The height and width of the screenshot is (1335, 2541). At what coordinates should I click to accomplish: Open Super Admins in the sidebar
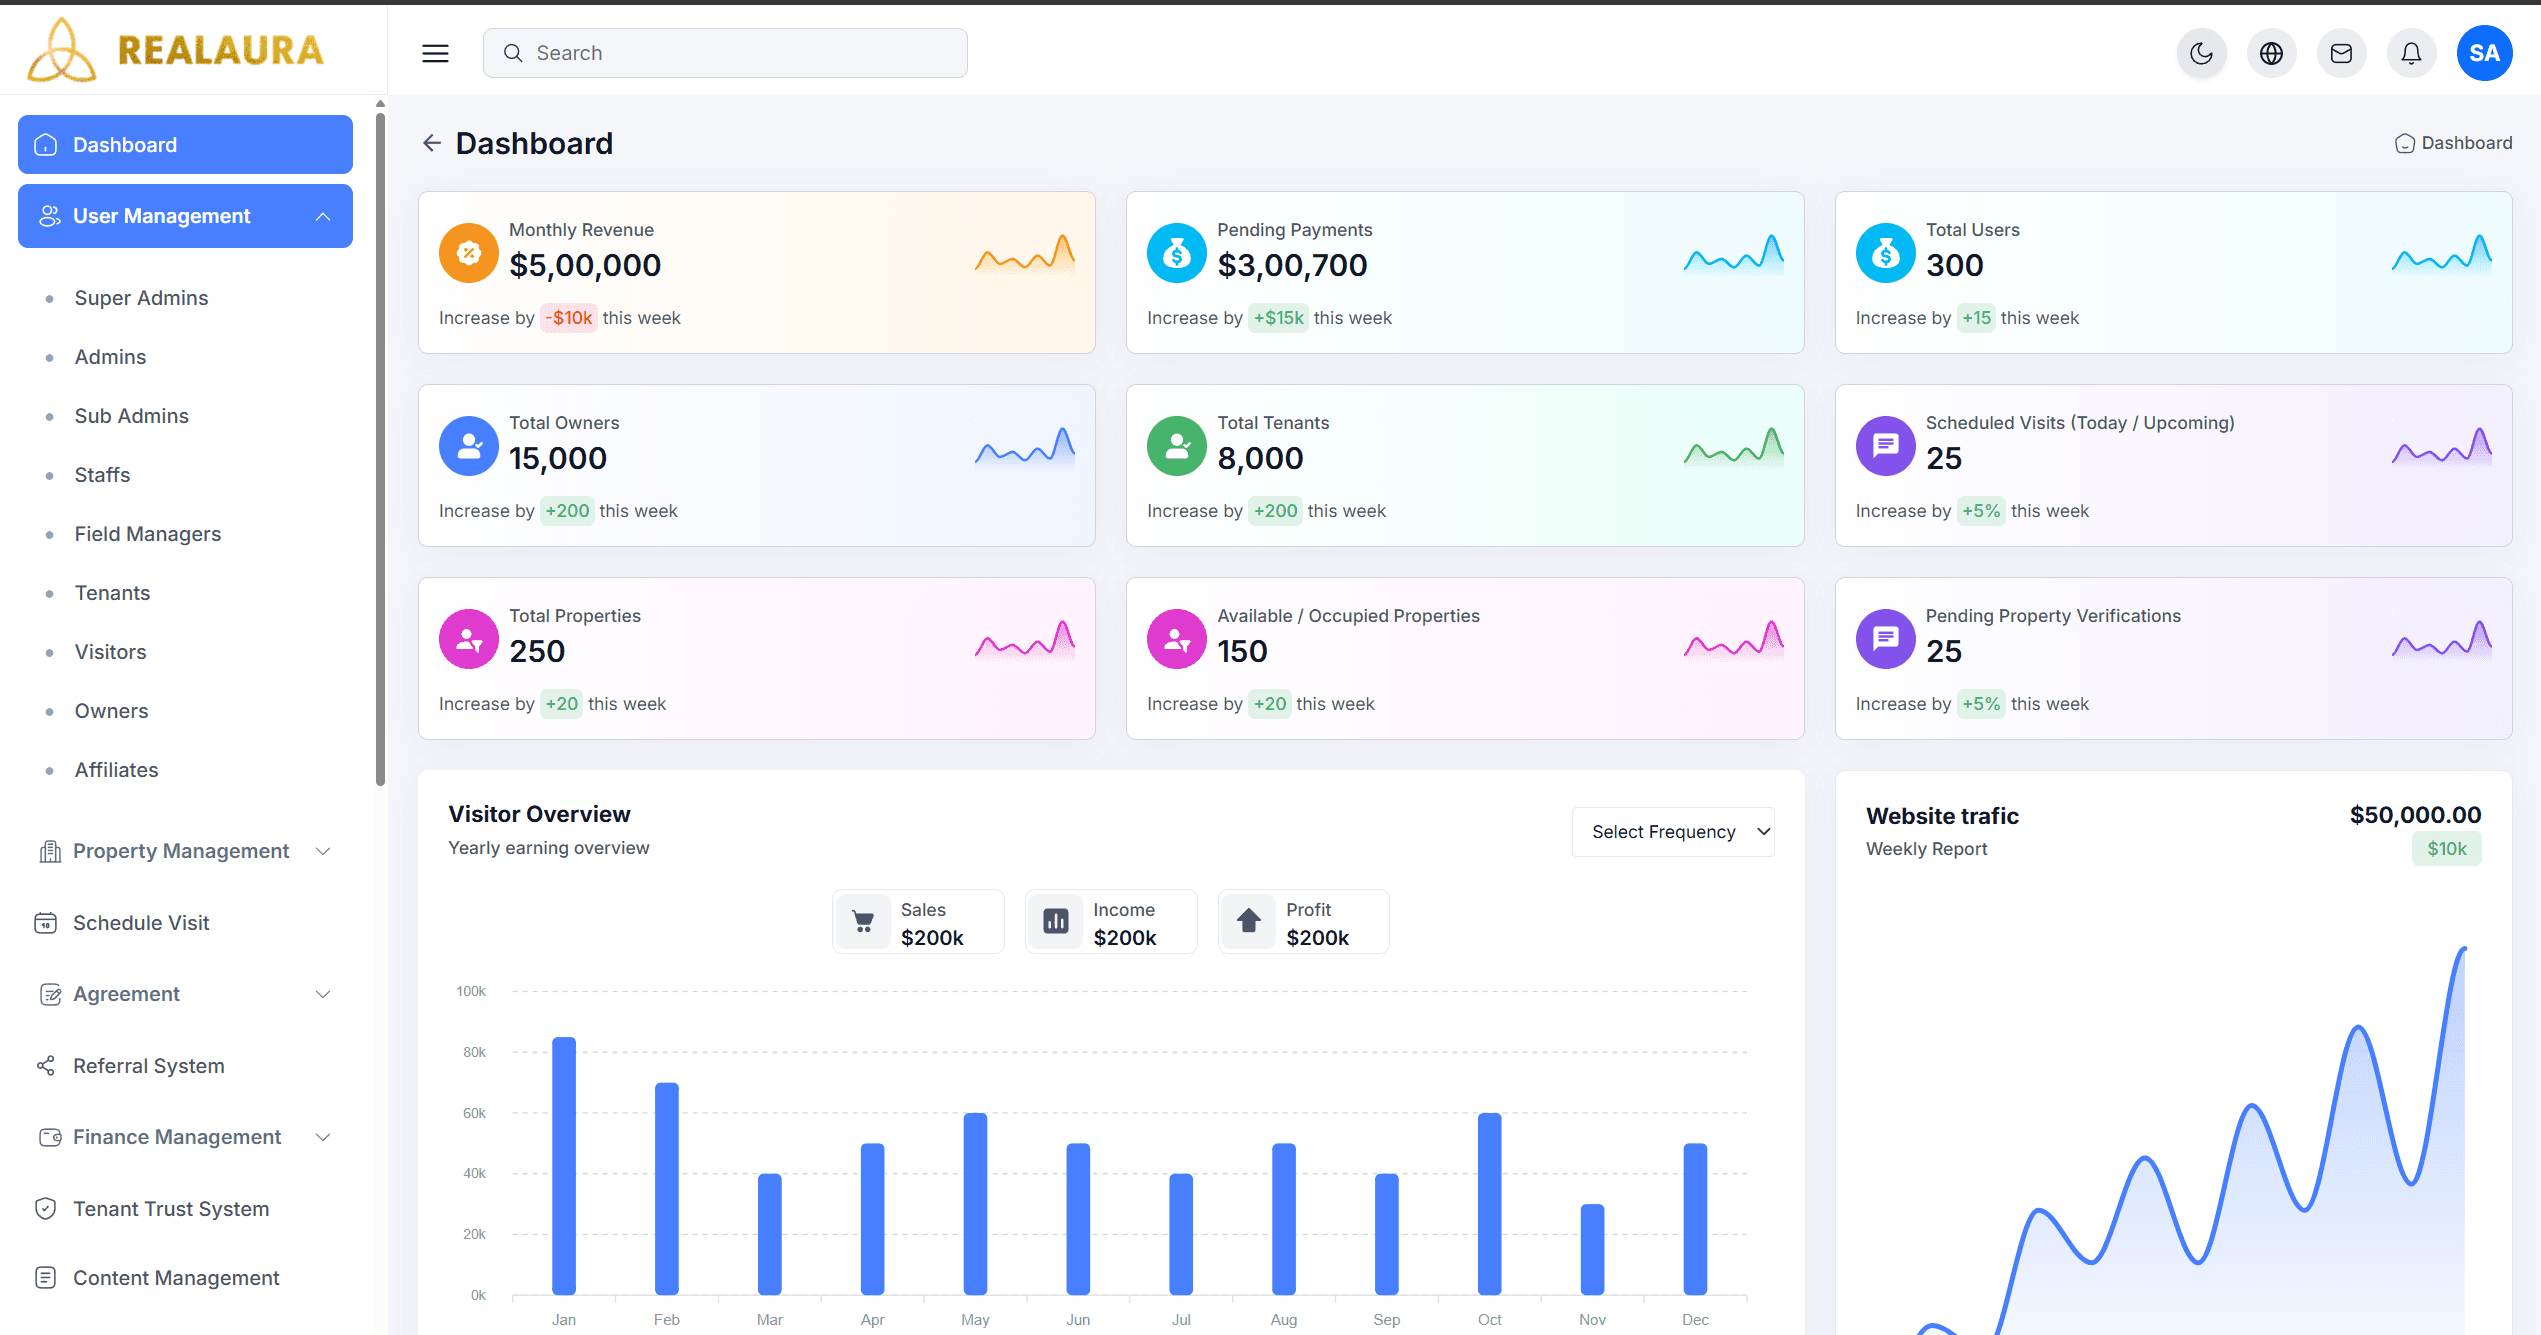pos(141,298)
